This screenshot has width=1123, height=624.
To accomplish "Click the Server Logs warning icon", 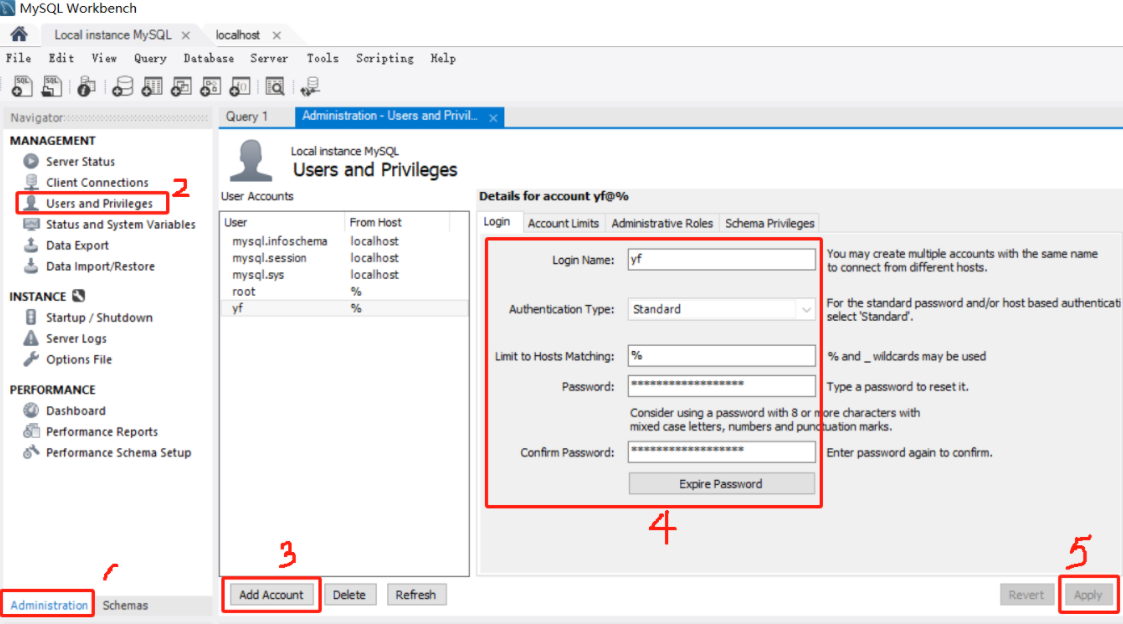I will pos(31,338).
